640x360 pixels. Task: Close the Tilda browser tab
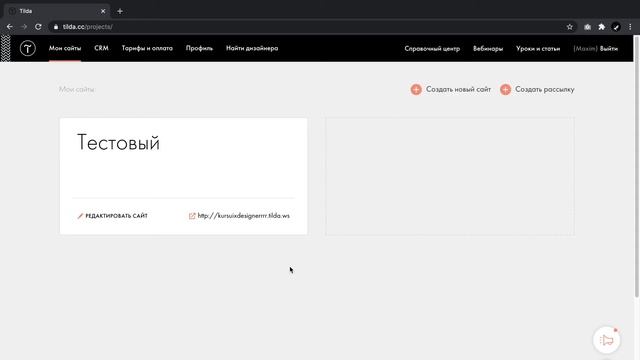pos(103,11)
